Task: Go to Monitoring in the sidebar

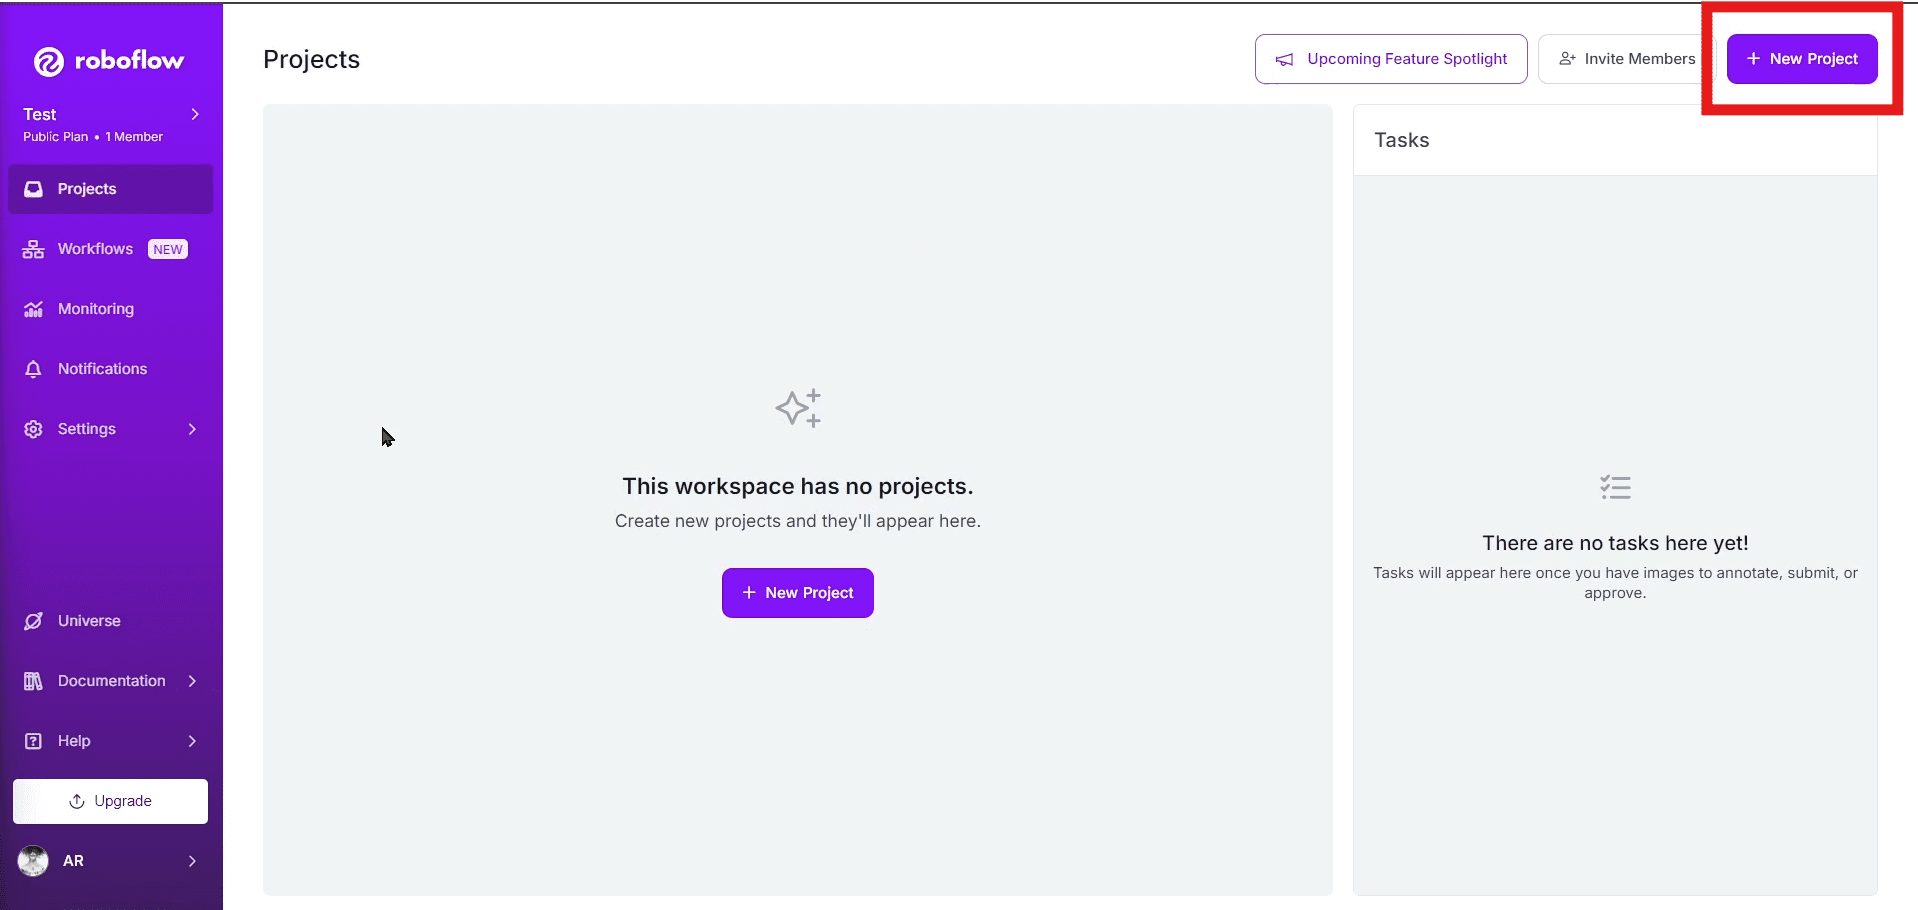Action: tap(95, 309)
